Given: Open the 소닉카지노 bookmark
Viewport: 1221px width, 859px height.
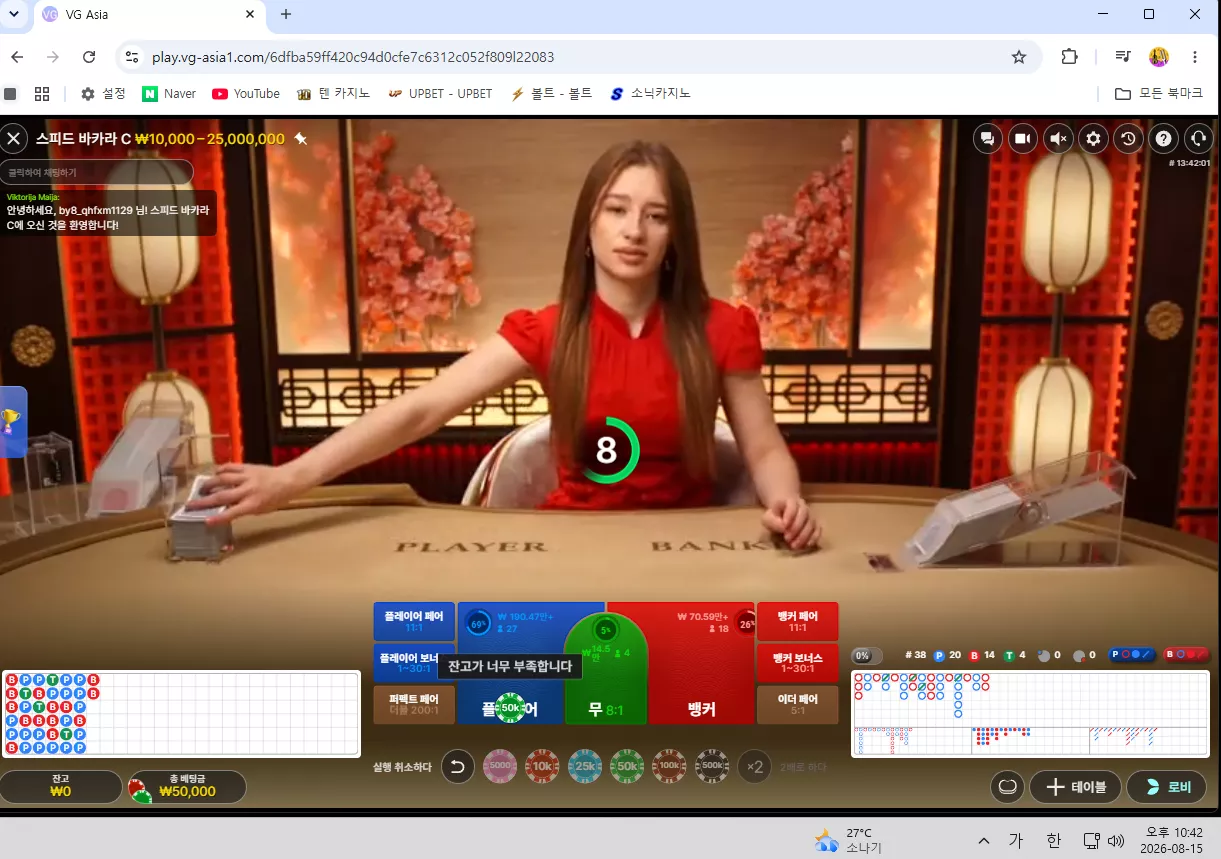Looking at the screenshot, I should pyautogui.click(x=650, y=94).
